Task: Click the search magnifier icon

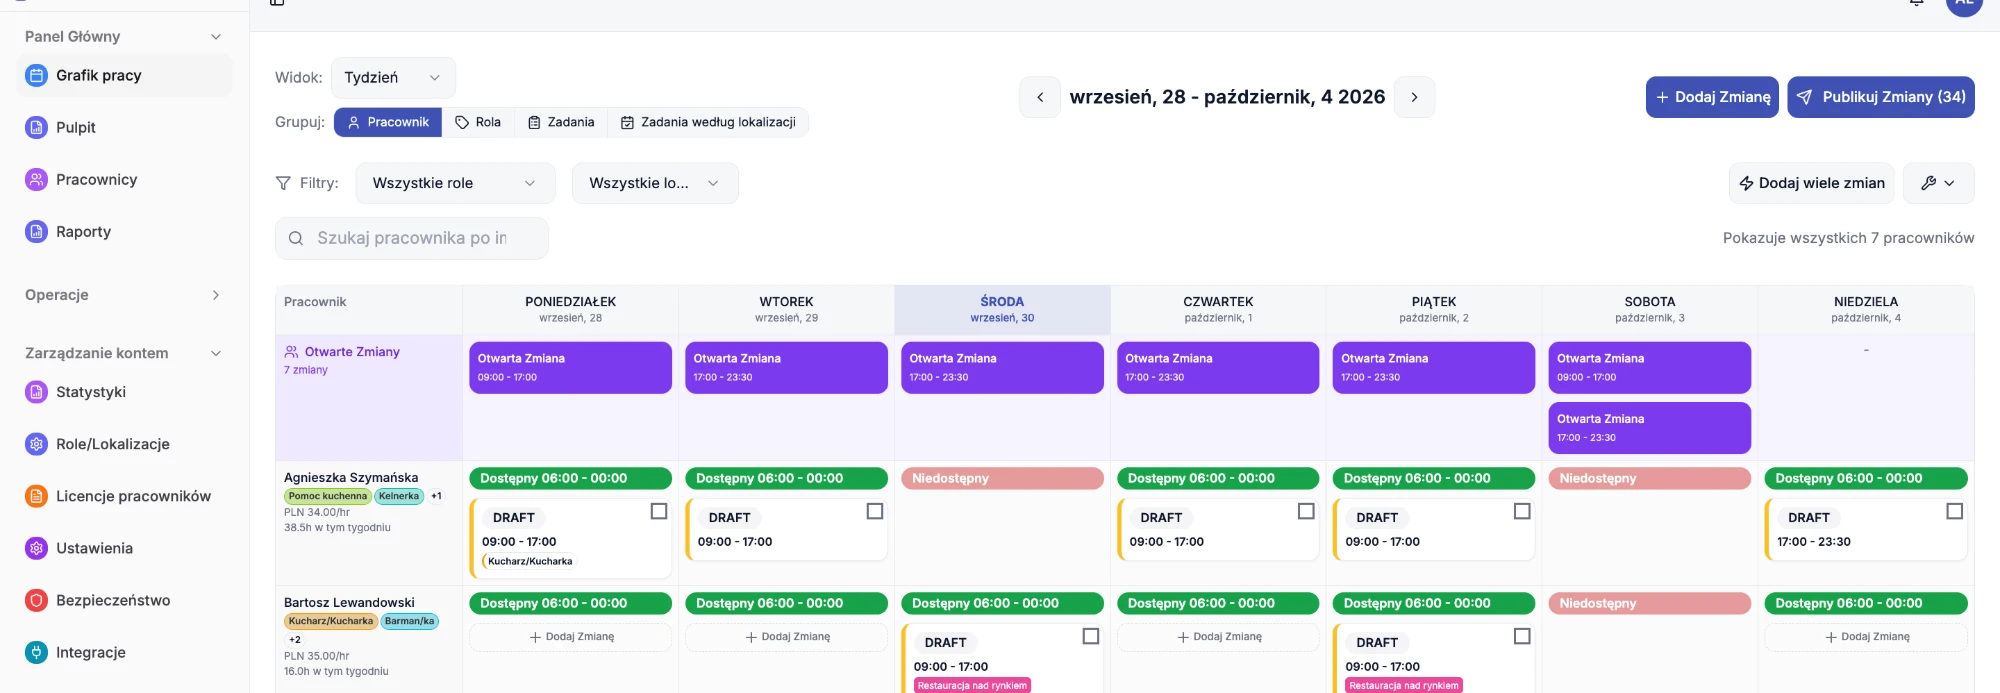Action: click(x=296, y=238)
